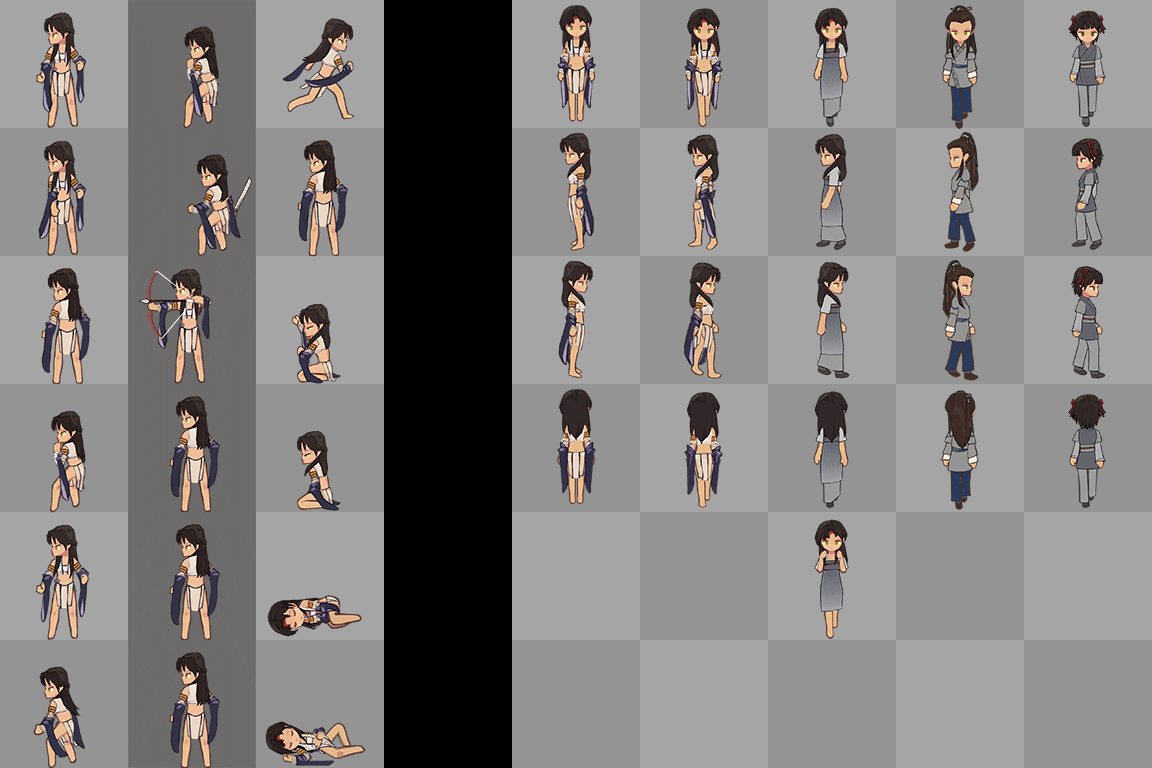Select the back view of the gray-dress girl

point(831,450)
